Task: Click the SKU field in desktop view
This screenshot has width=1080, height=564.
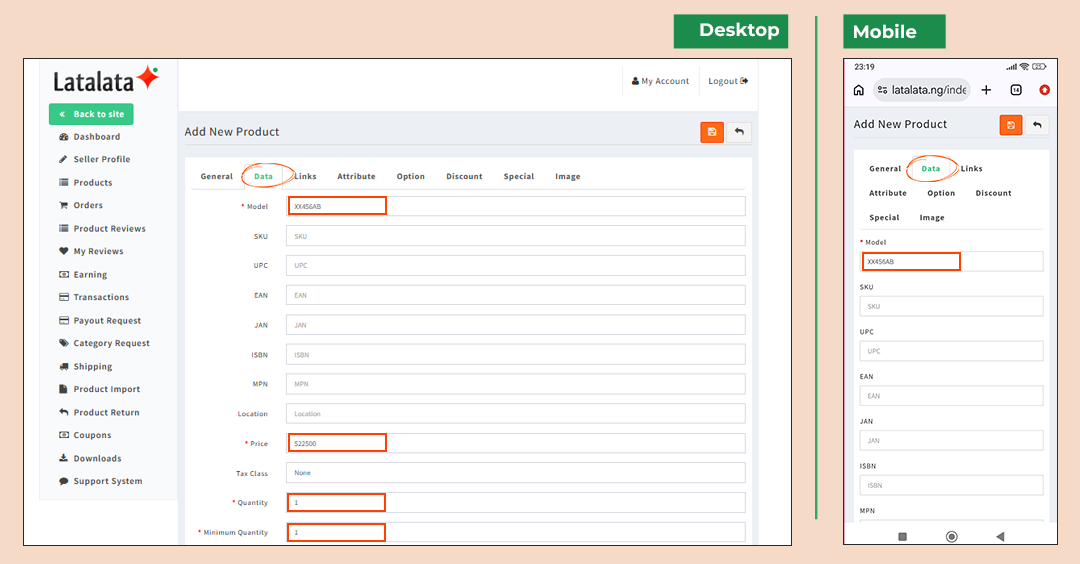Action: point(516,236)
